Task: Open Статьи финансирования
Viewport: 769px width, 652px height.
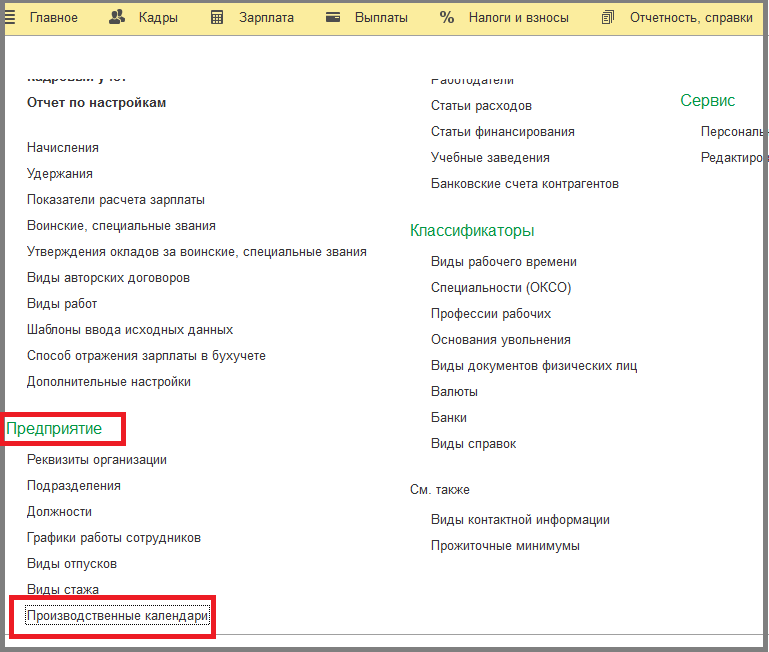Action: pyautogui.click(x=503, y=132)
